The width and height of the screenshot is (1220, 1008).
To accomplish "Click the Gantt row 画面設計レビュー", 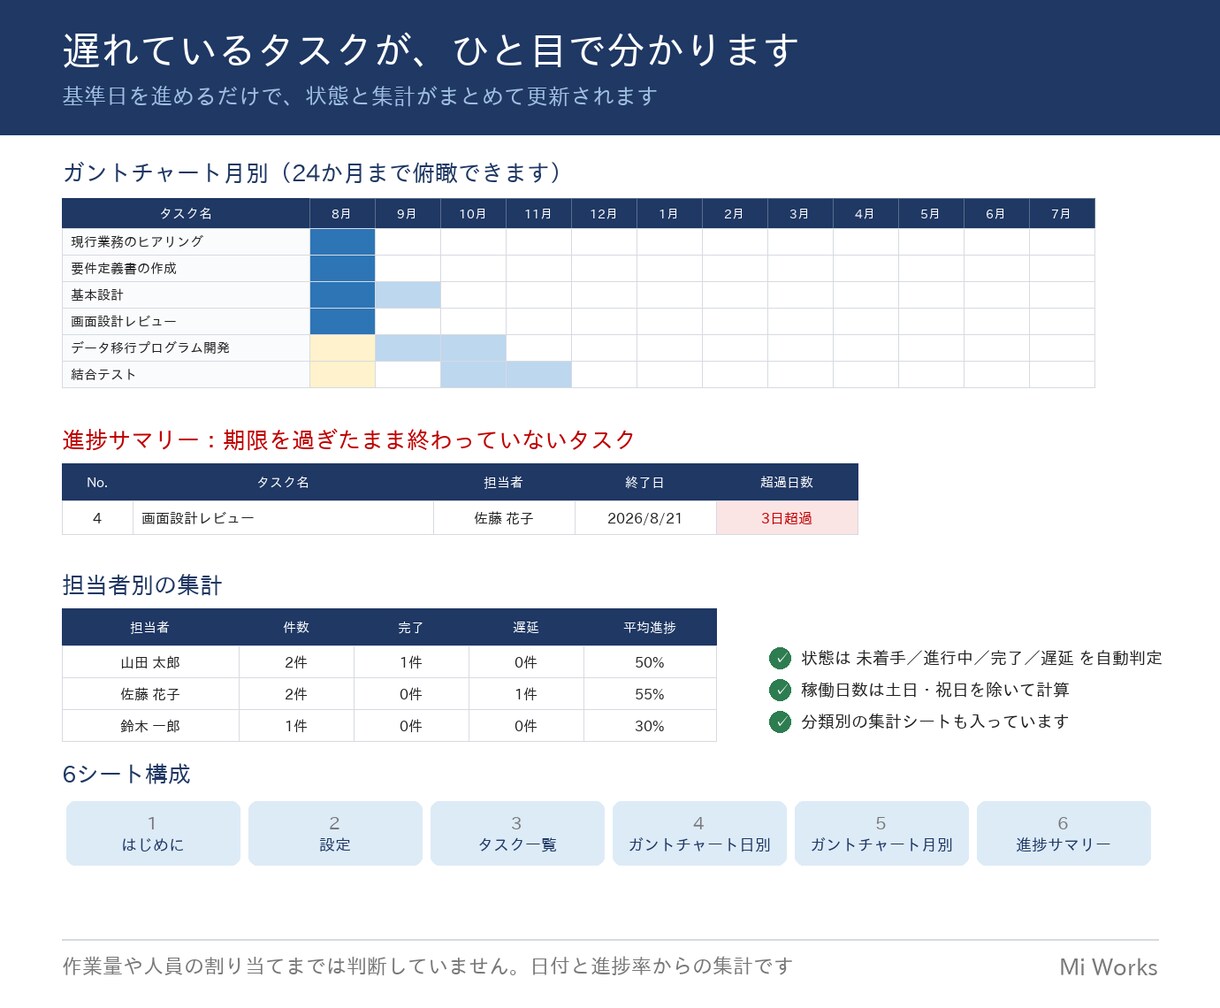I will click(x=578, y=321).
